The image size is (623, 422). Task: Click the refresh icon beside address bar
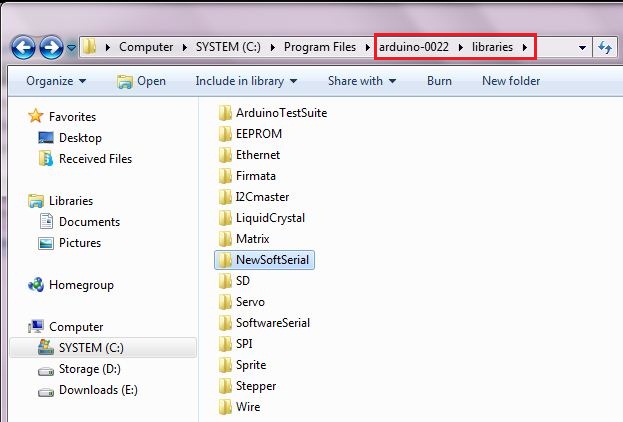click(605, 47)
